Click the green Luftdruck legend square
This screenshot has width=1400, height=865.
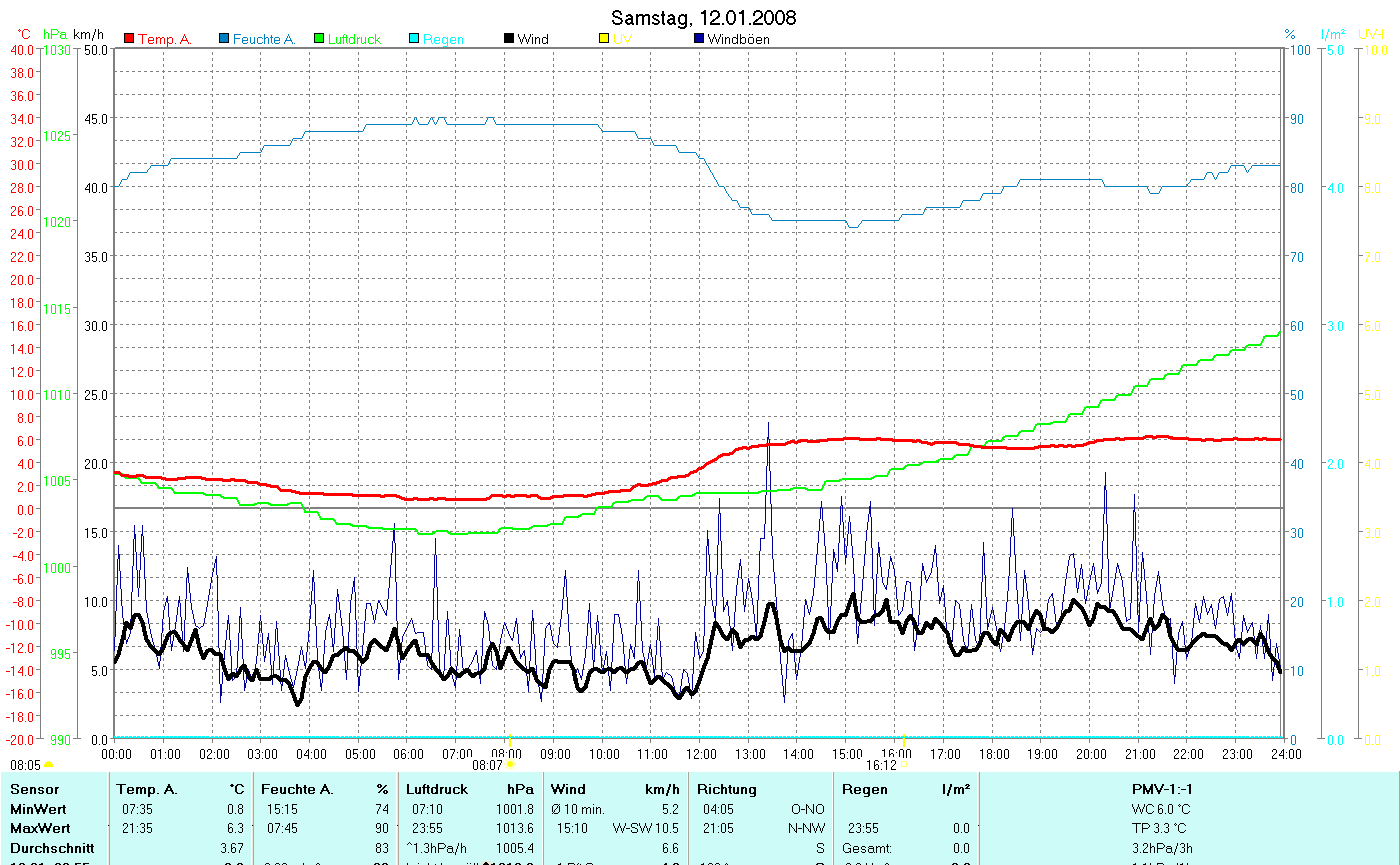(319, 39)
